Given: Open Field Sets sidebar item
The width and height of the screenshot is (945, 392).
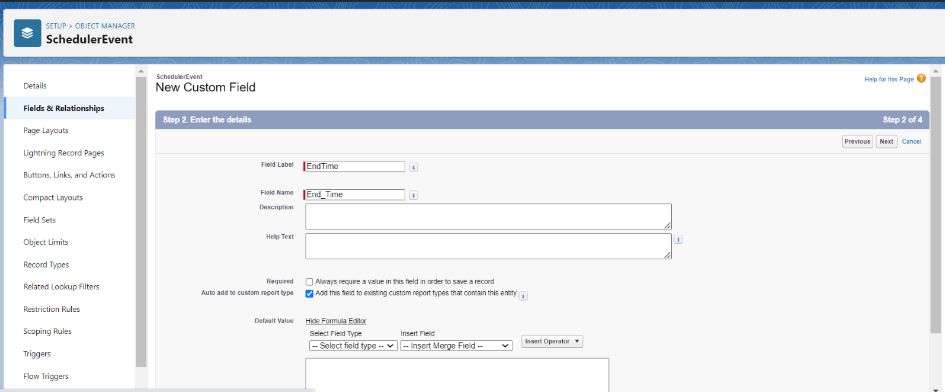Looking at the screenshot, I should click(40, 220).
